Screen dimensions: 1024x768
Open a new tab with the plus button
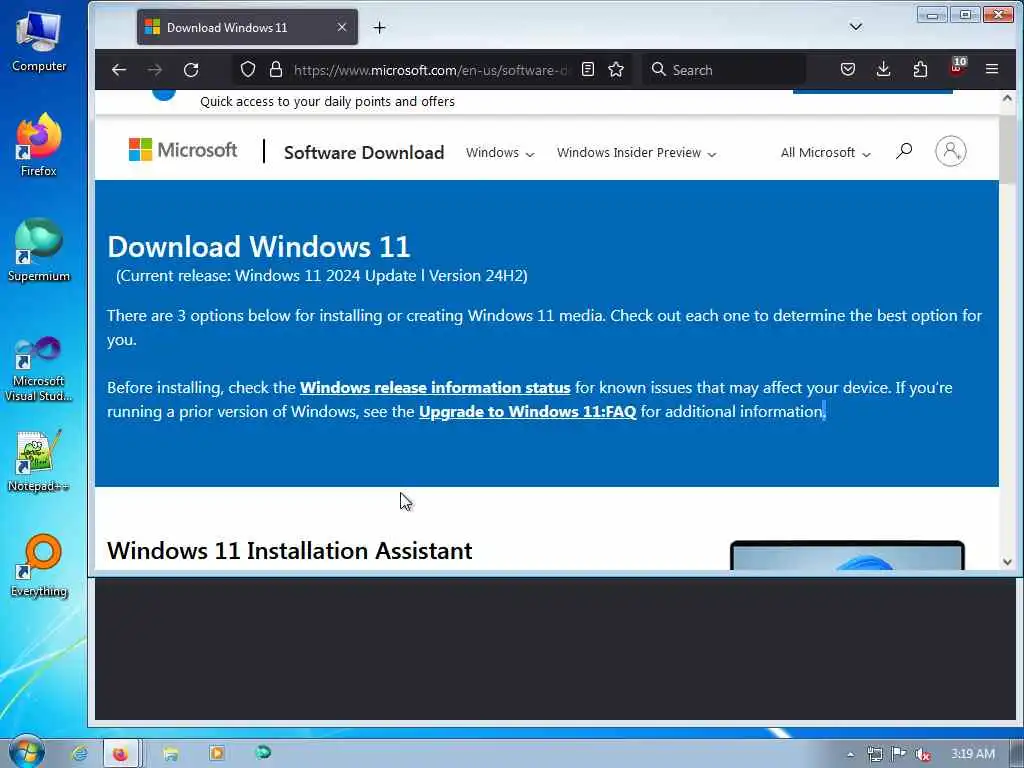[x=379, y=27]
